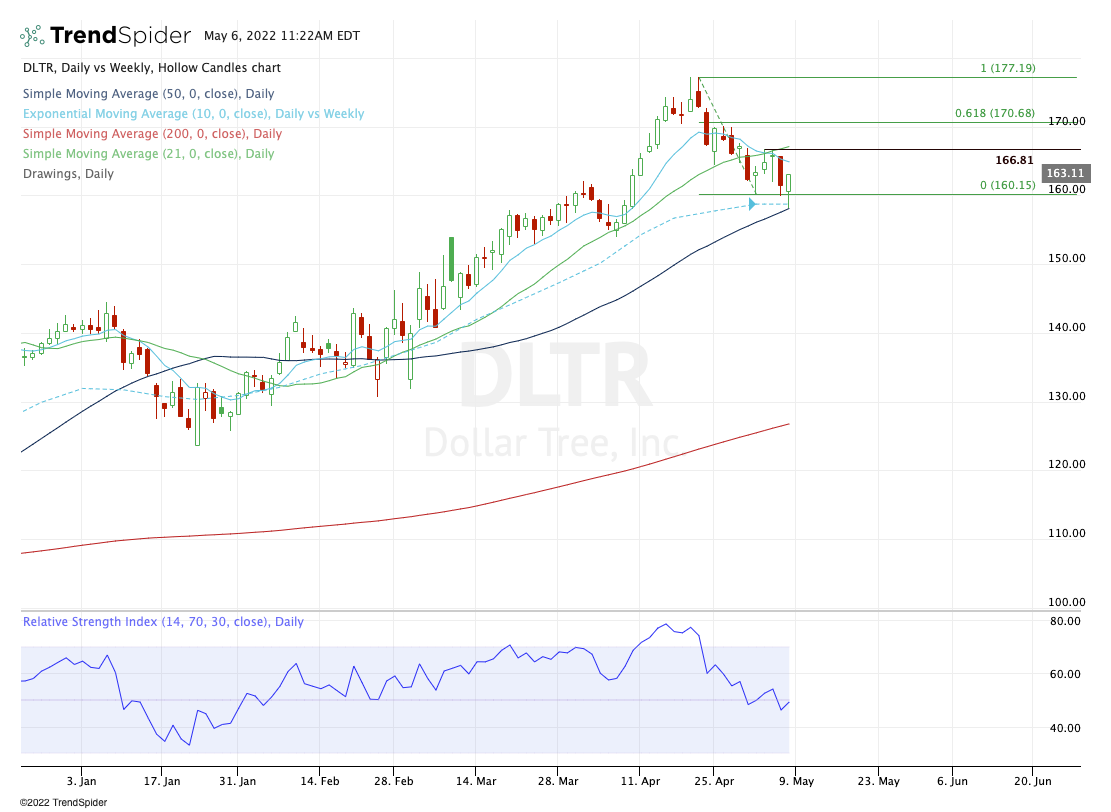This screenshot has height=812, width=1111.
Task: Click the RSI 80.00 axis label
Action: [1065, 621]
